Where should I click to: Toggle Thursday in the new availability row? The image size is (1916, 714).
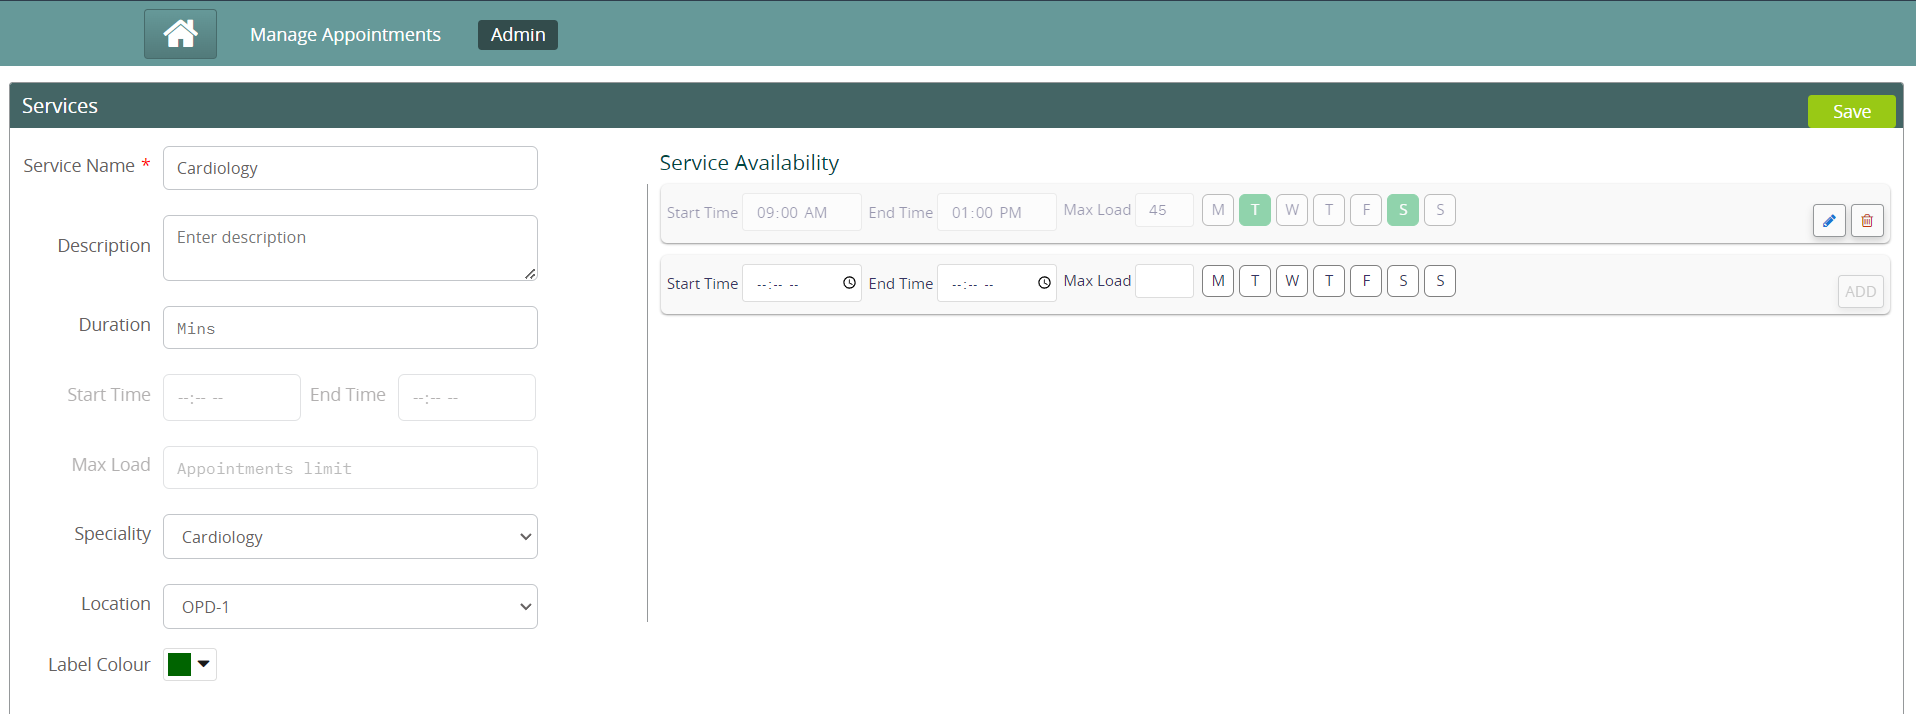click(x=1329, y=281)
